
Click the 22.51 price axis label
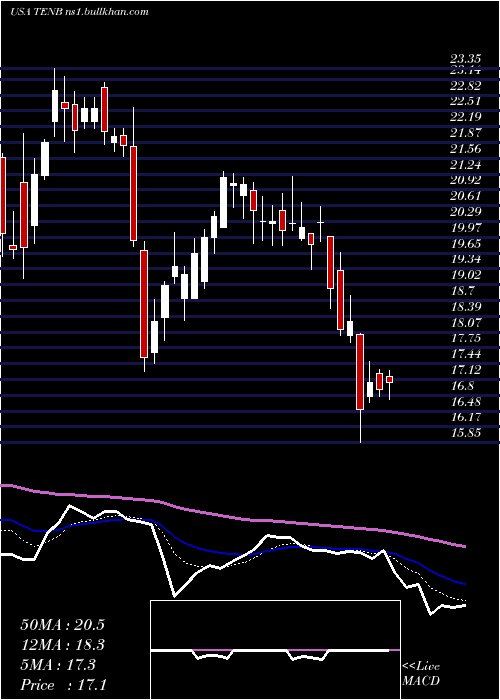[x=465, y=102]
